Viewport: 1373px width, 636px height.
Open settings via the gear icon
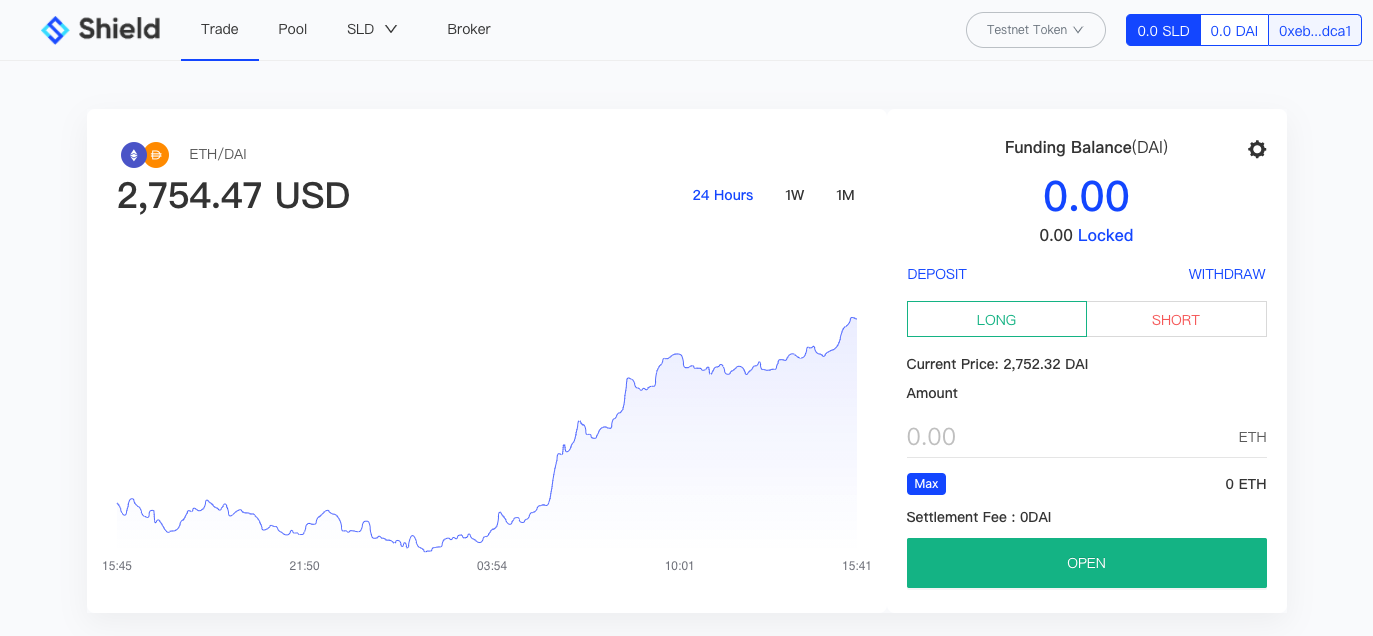pyautogui.click(x=1257, y=149)
